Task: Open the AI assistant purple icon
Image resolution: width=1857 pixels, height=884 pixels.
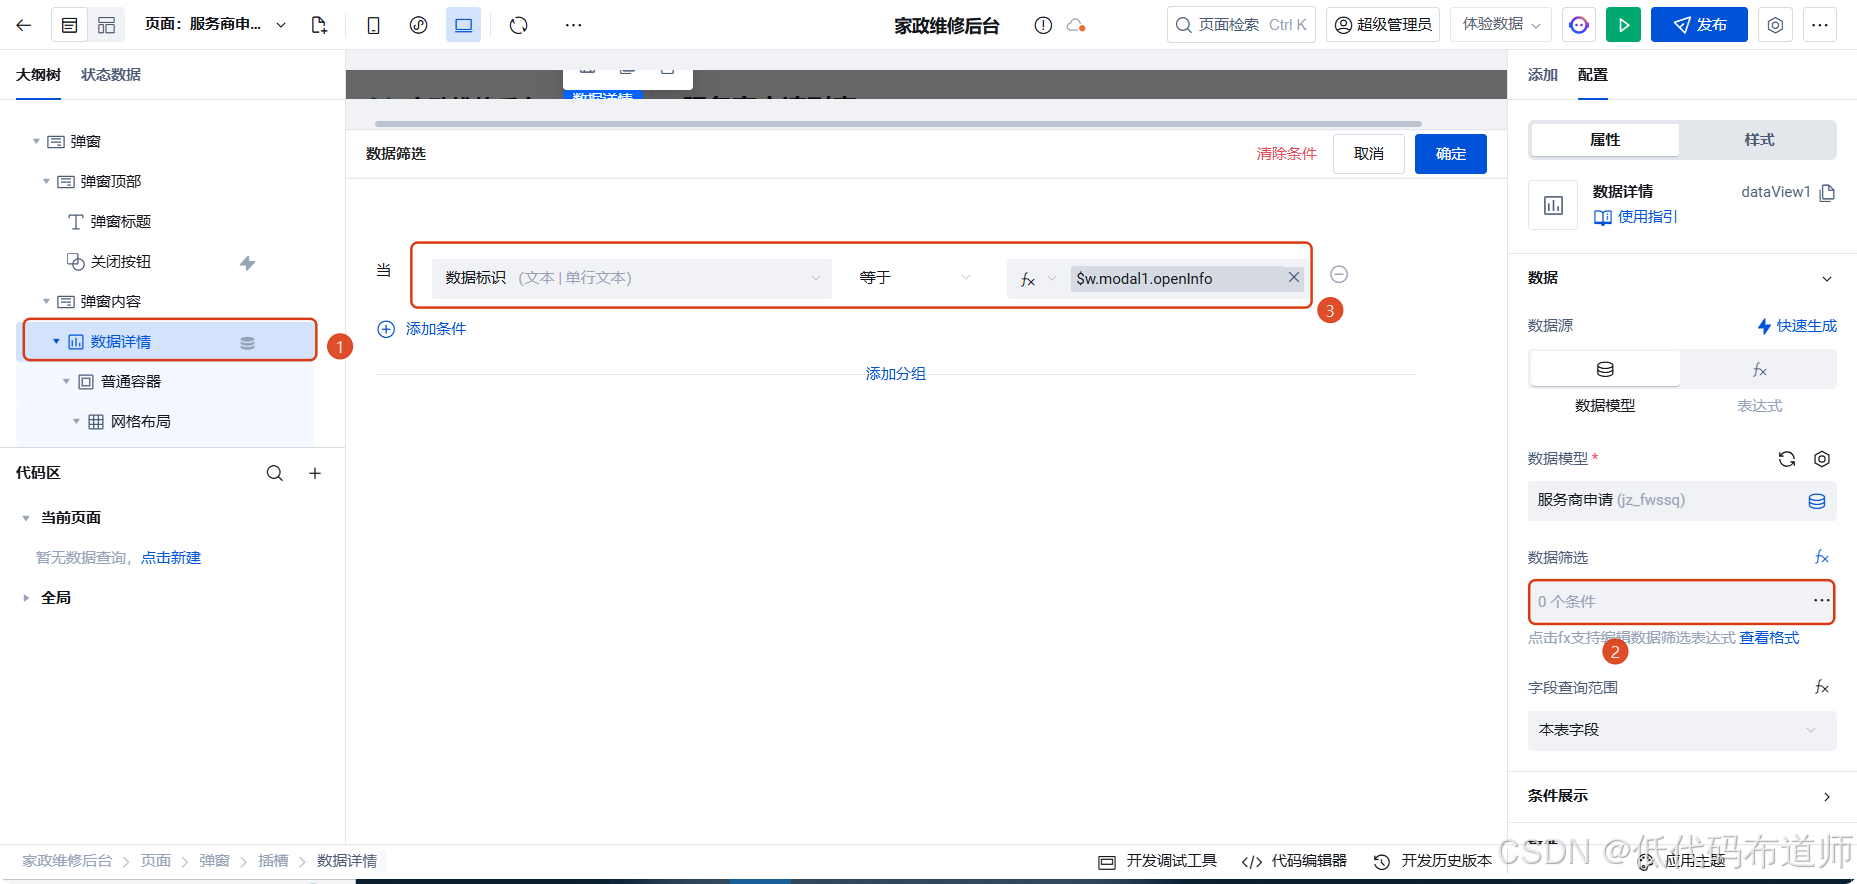Action: 1579,25
